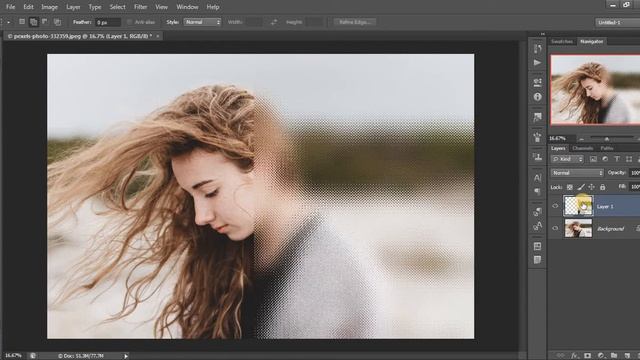Screen dimensions: 640x360
Task: Open the Layer Comps panel icon
Action: (537, 246)
